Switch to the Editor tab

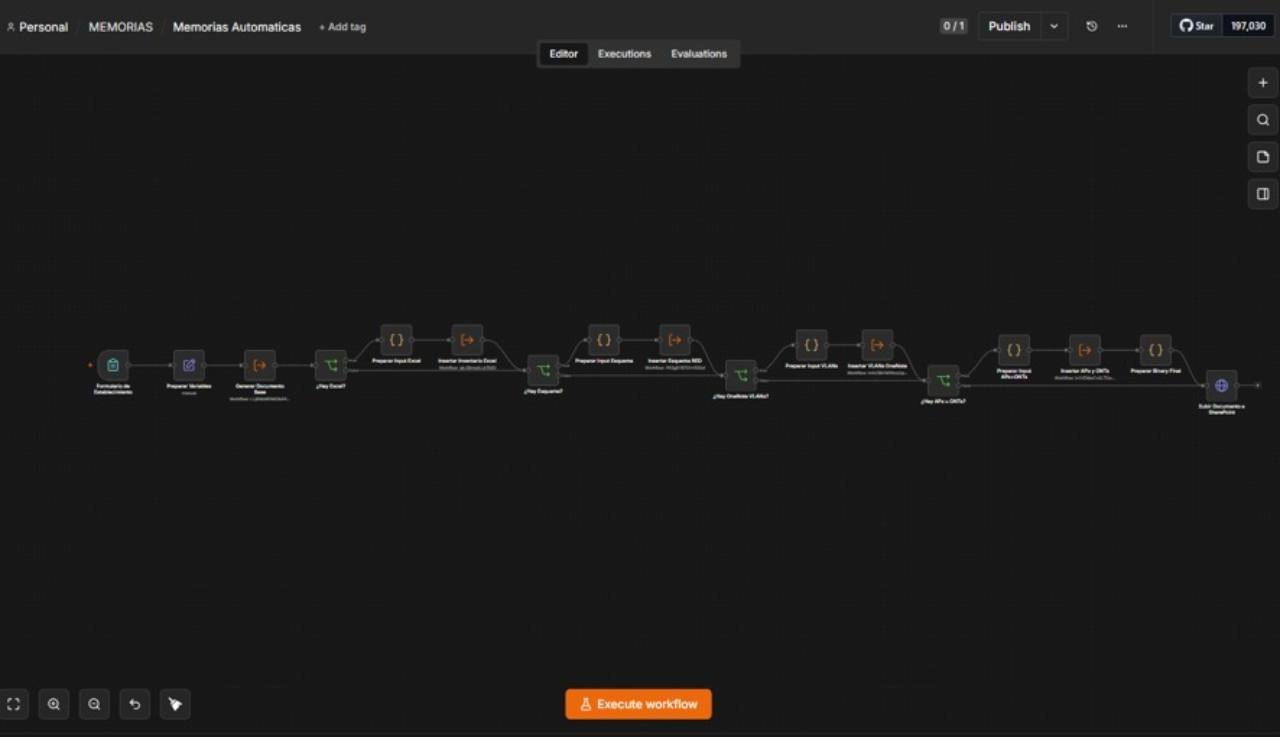coord(563,54)
